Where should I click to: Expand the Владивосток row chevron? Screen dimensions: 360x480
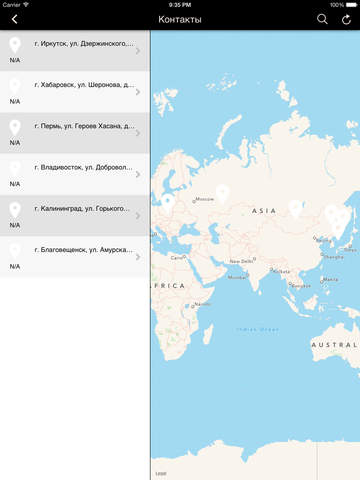(138, 174)
